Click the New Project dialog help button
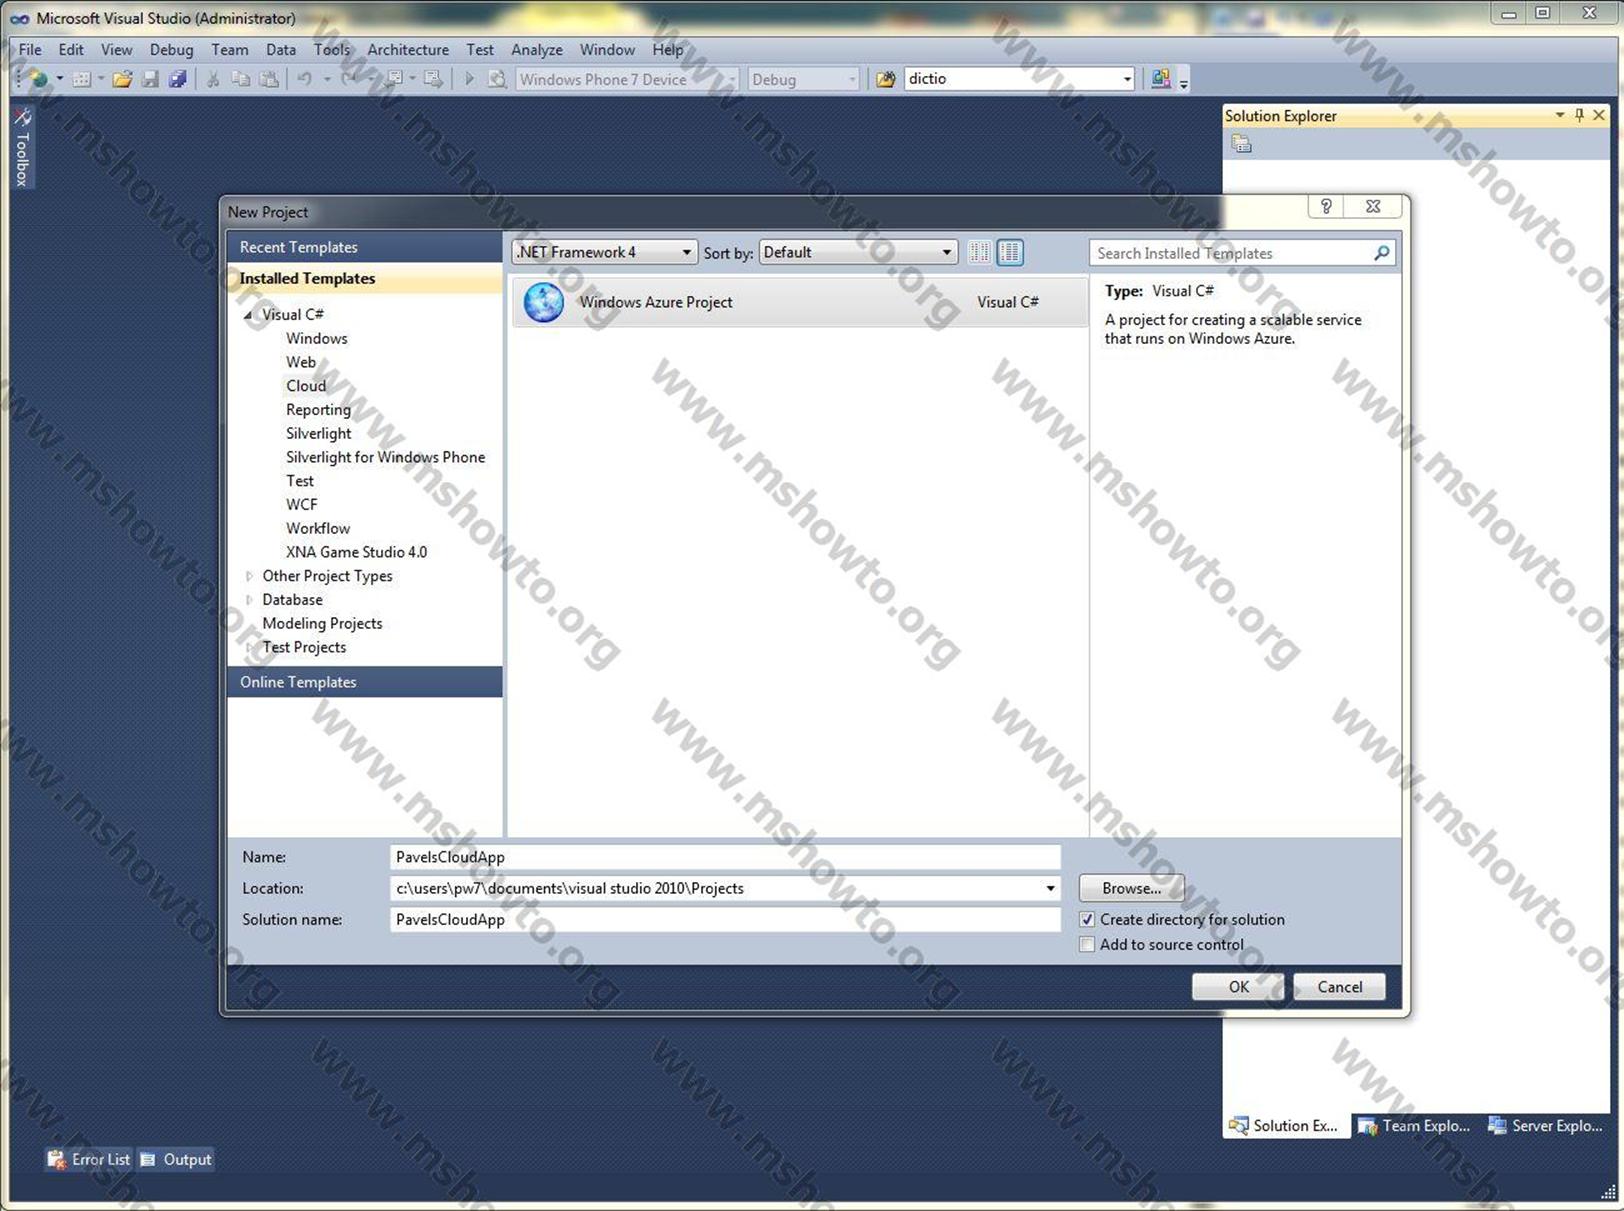Image resolution: width=1624 pixels, height=1211 pixels. click(1326, 206)
